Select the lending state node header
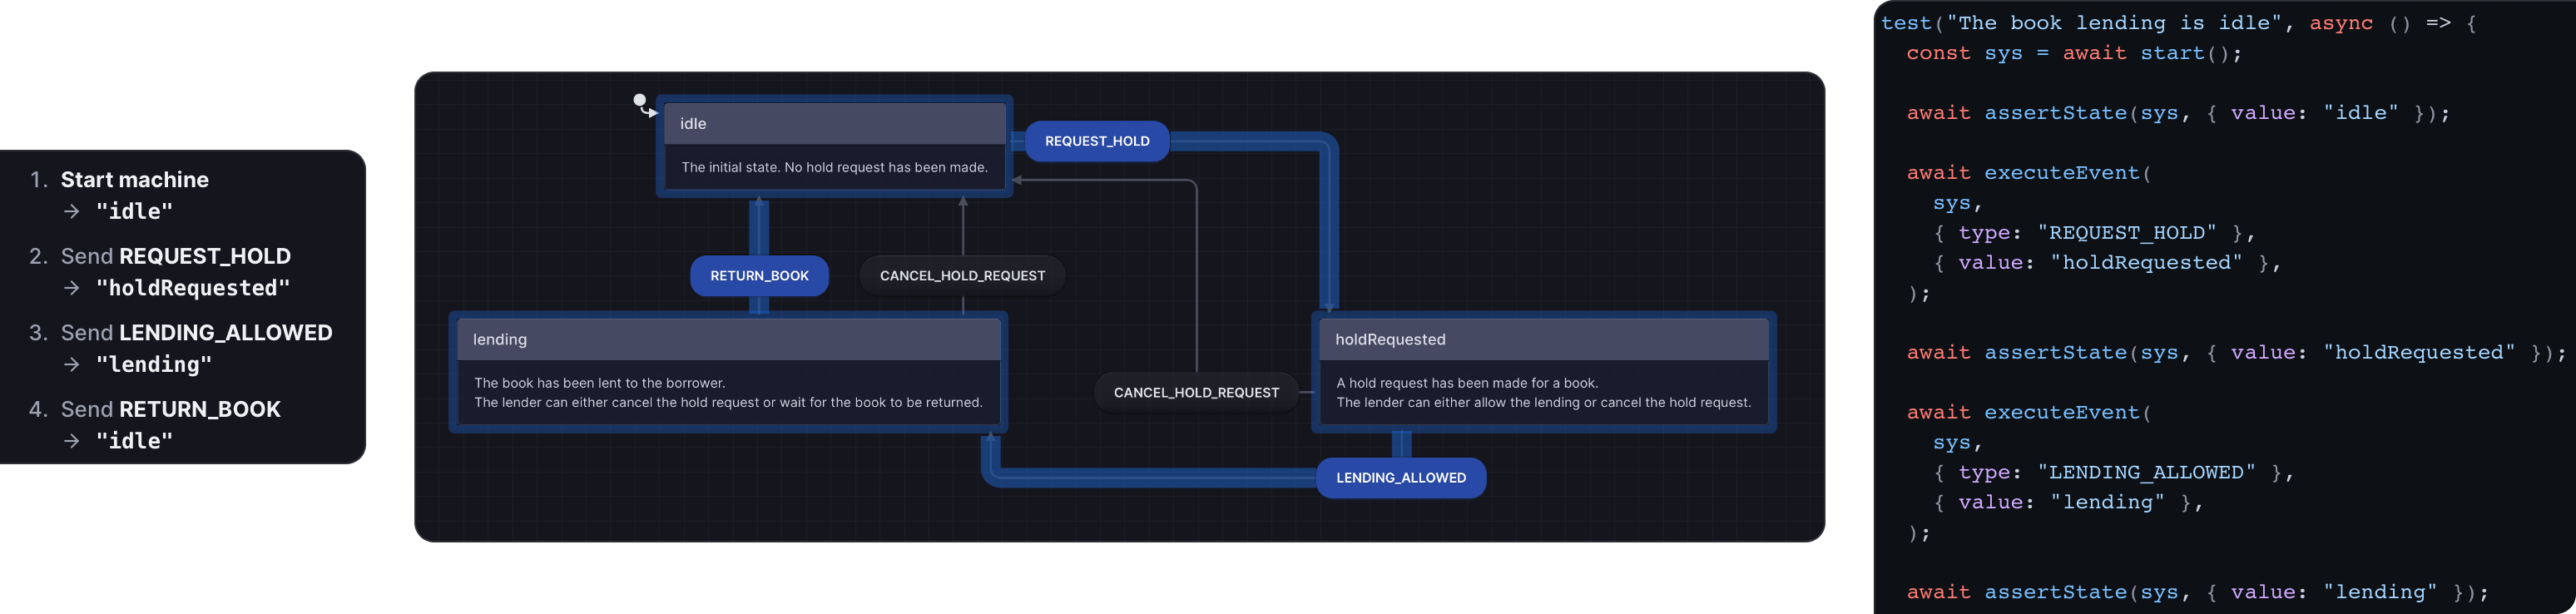 point(728,340)
